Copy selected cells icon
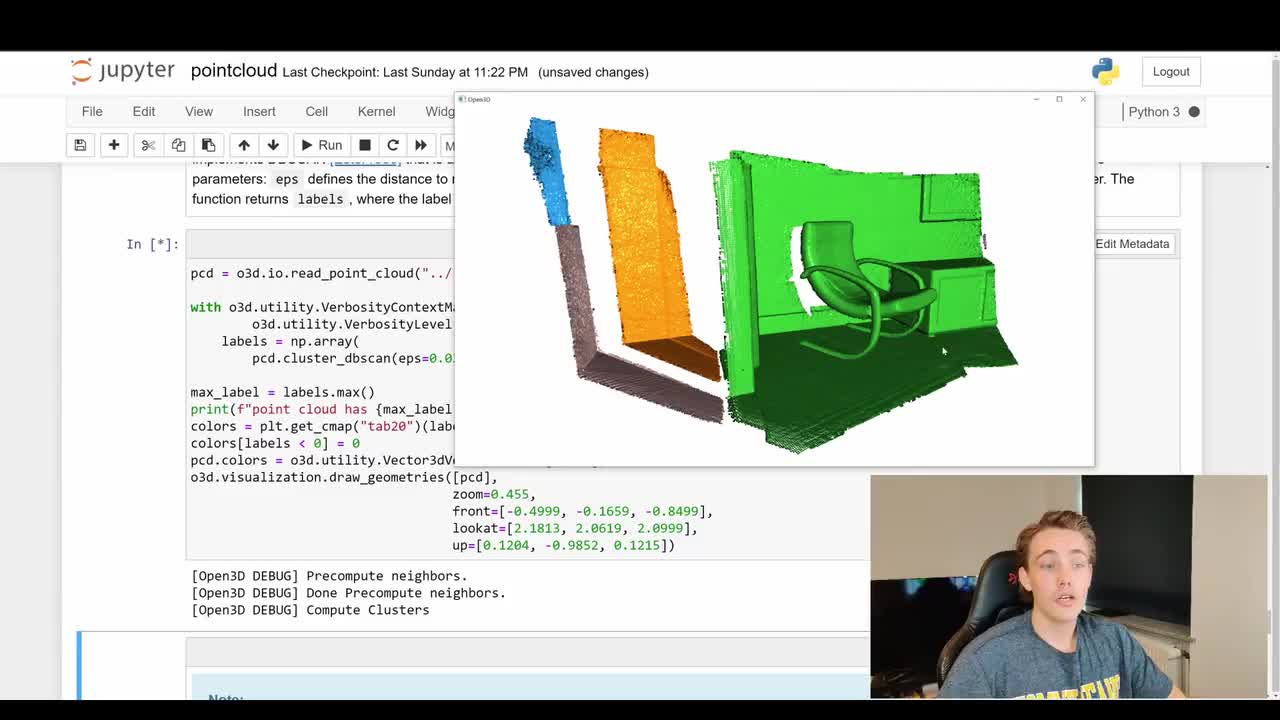Screen dimensions: 1280x720 (x=178, y=145)
